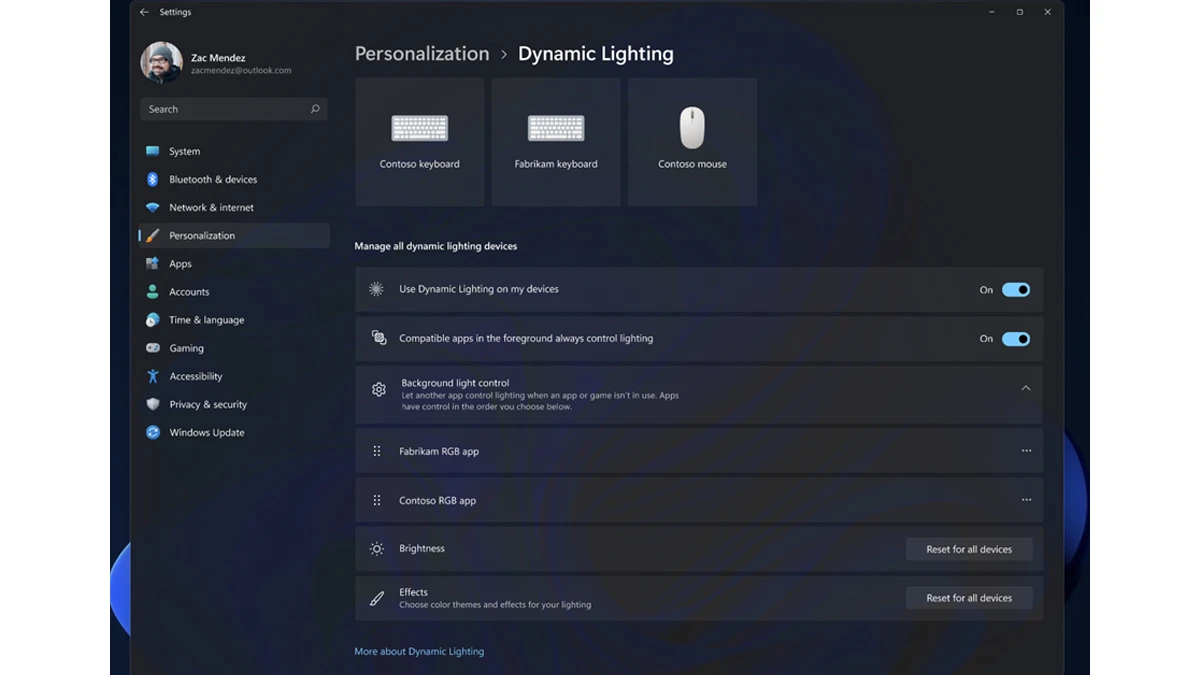Click the Accounts person icon
This screenshot has height=675, width=1200.
pos(152,292)
